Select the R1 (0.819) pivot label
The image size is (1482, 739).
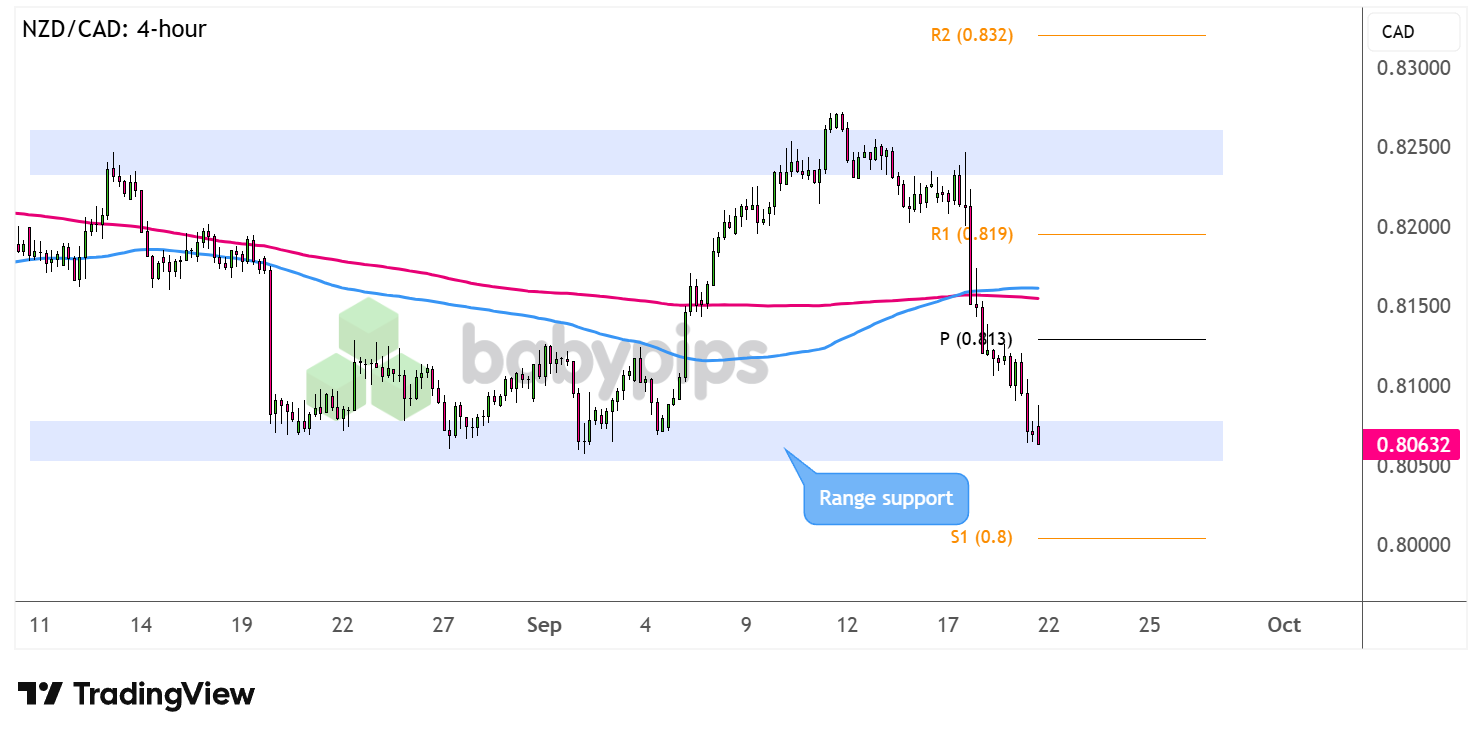(x=971, y=235)
